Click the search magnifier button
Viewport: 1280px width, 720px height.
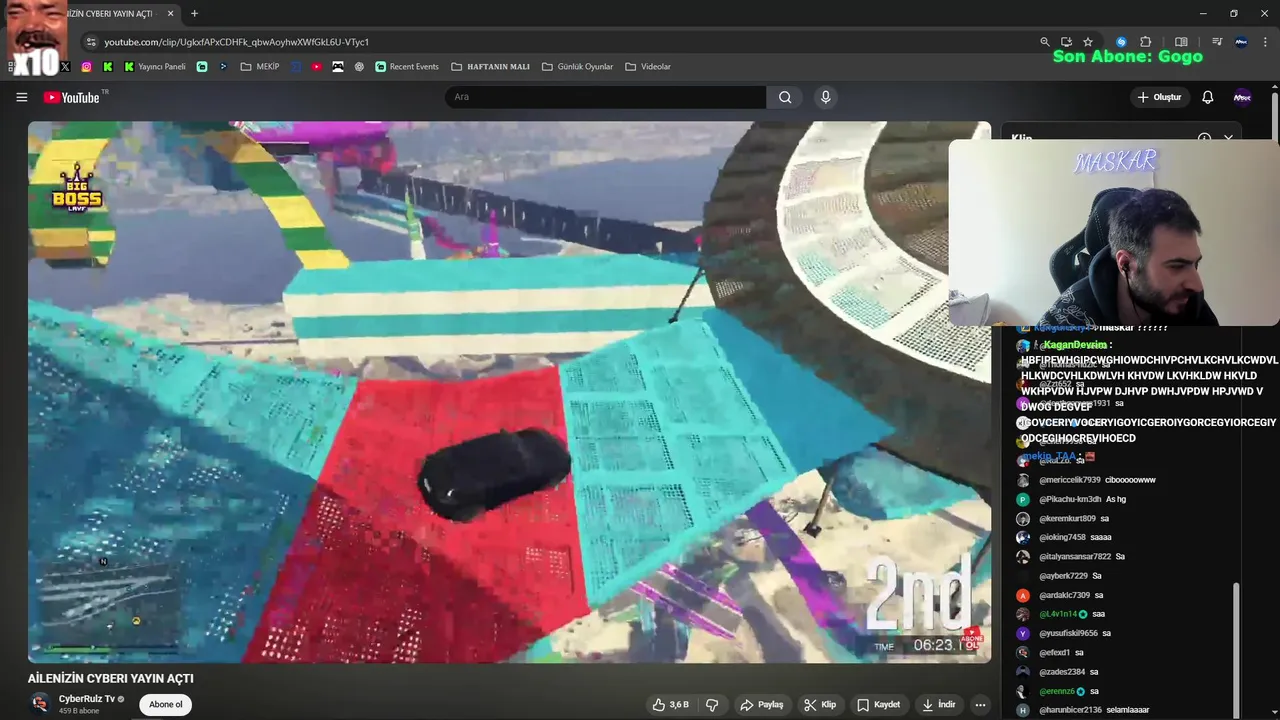[x=785, y=97]
